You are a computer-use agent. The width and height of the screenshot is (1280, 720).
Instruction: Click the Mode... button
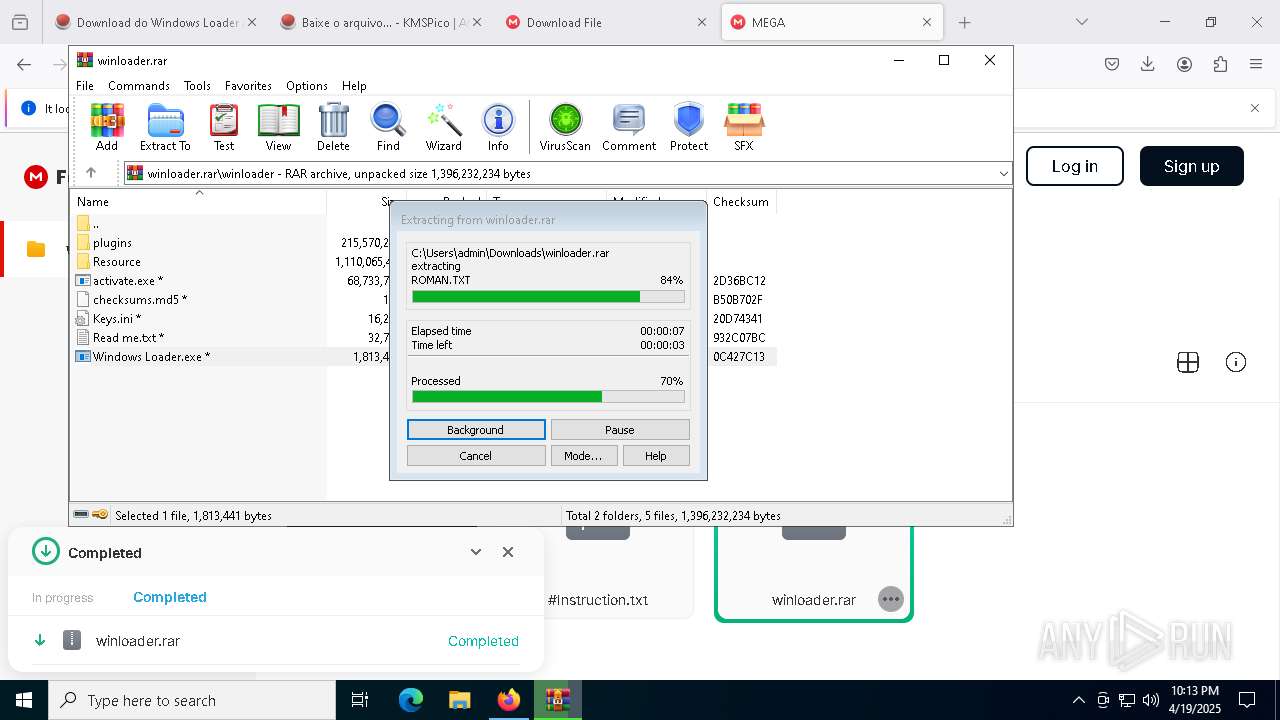pos(583,456)
